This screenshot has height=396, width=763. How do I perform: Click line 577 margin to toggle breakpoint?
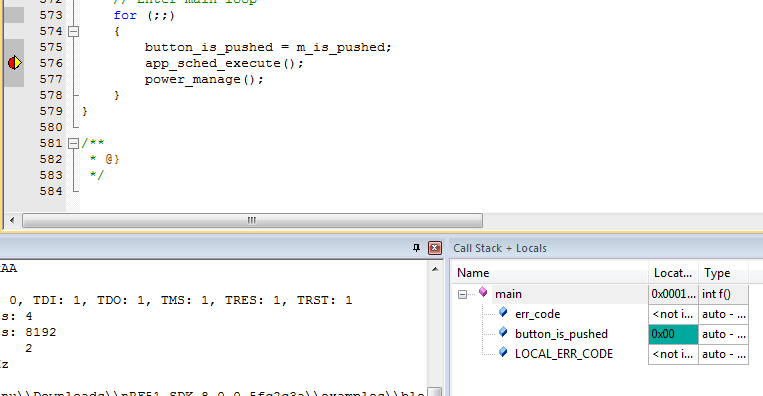15,79
